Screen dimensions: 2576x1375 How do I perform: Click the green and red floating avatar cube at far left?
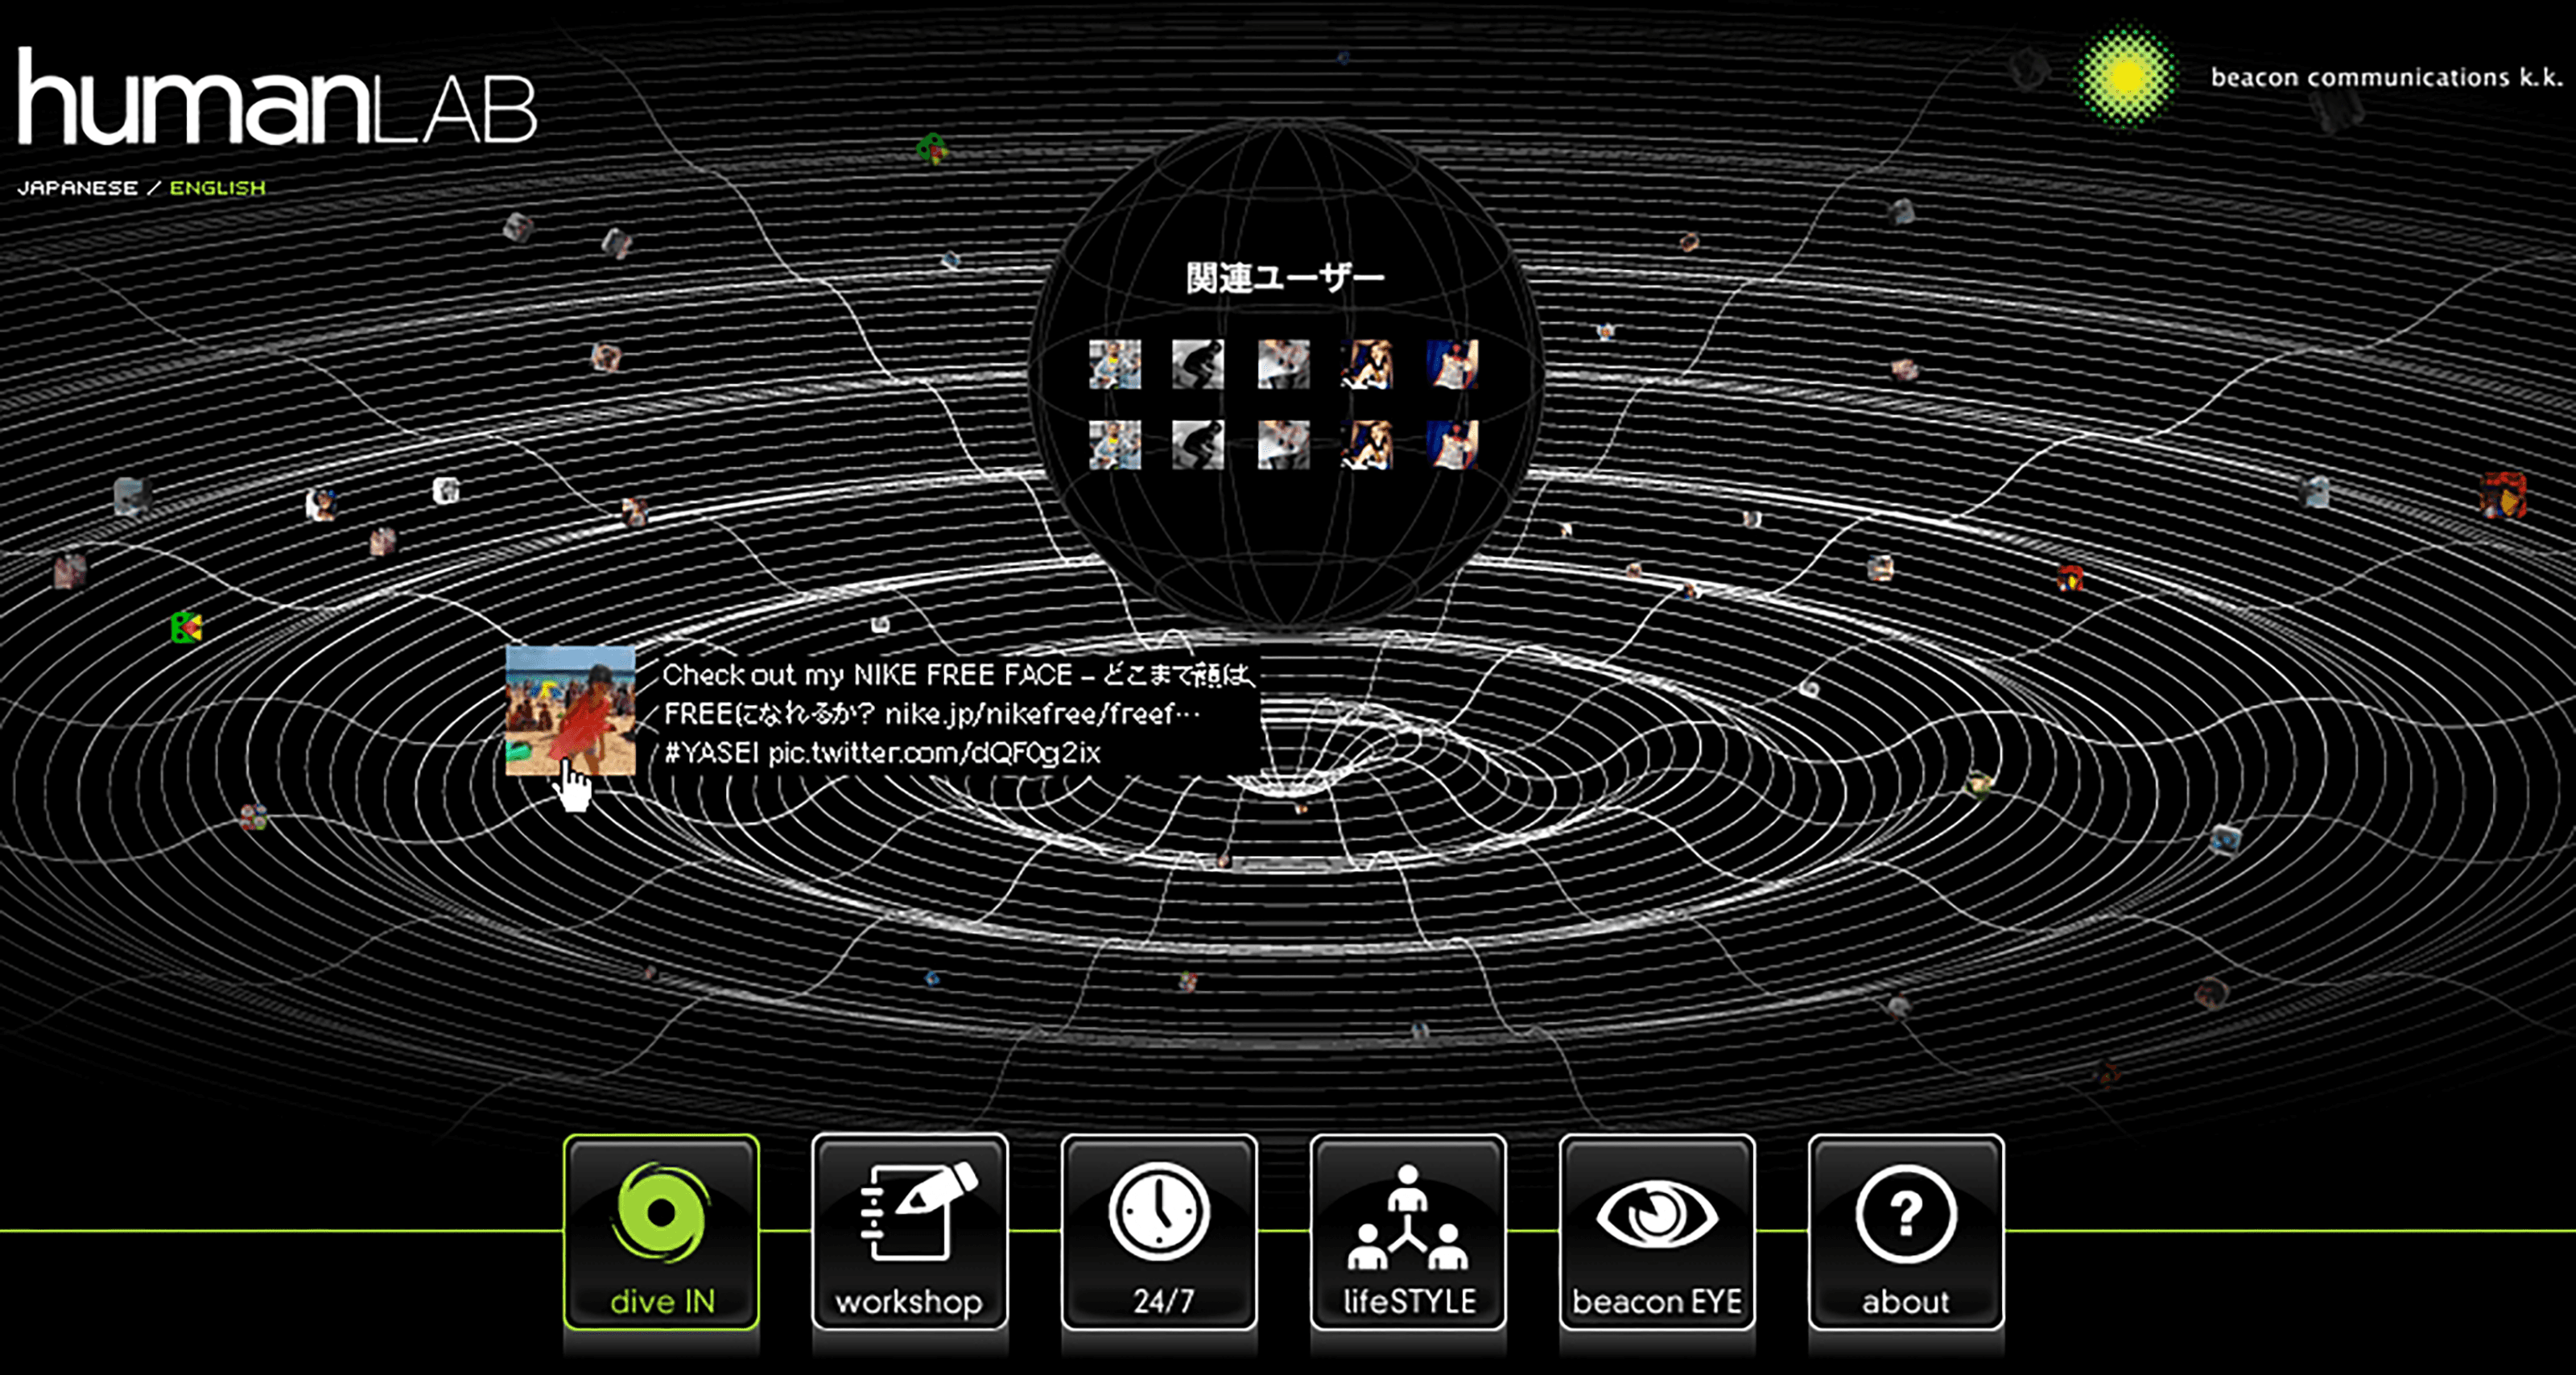pos(186,627)
